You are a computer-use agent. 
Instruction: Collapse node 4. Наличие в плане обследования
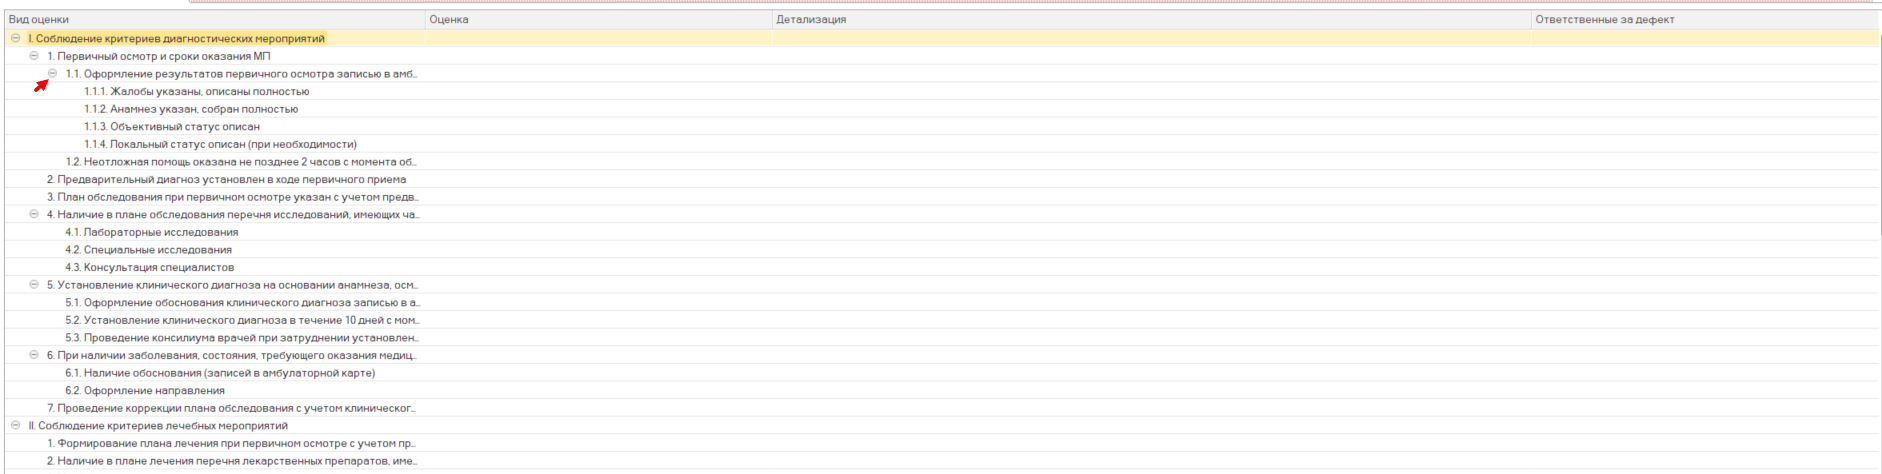(34, 214)
